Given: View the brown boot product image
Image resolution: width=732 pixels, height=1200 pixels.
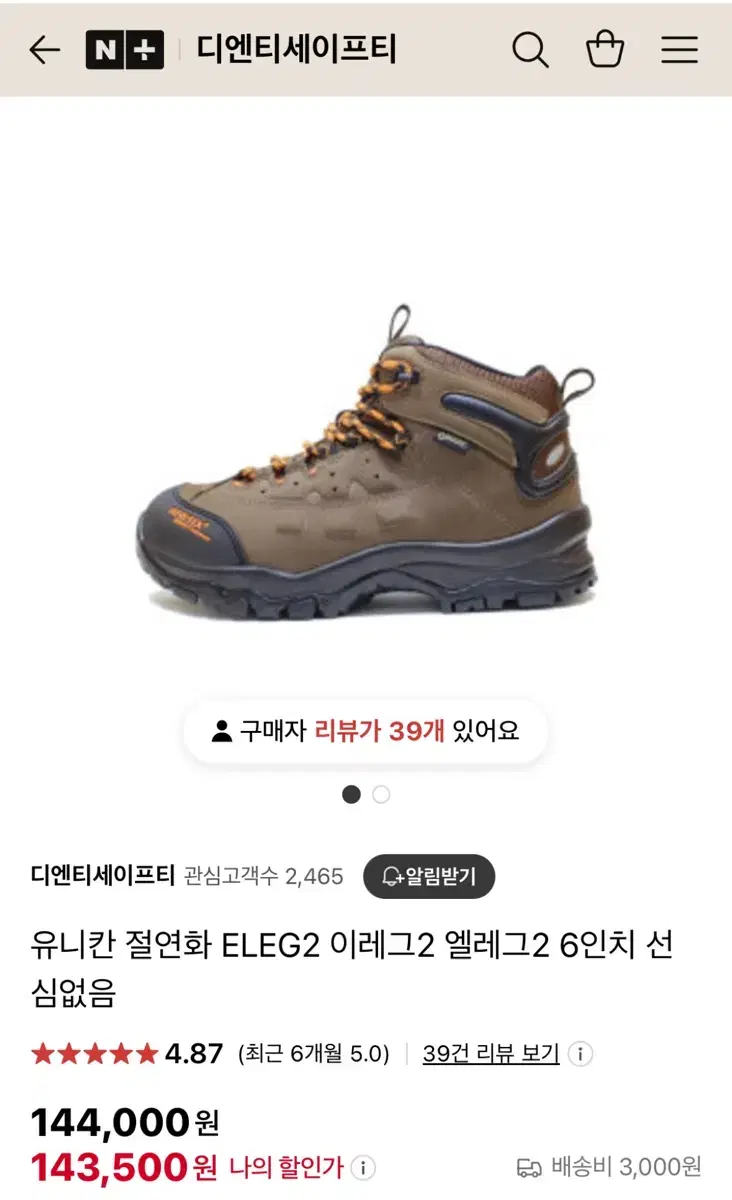Looking at the screenshot, I should point(366,462).
